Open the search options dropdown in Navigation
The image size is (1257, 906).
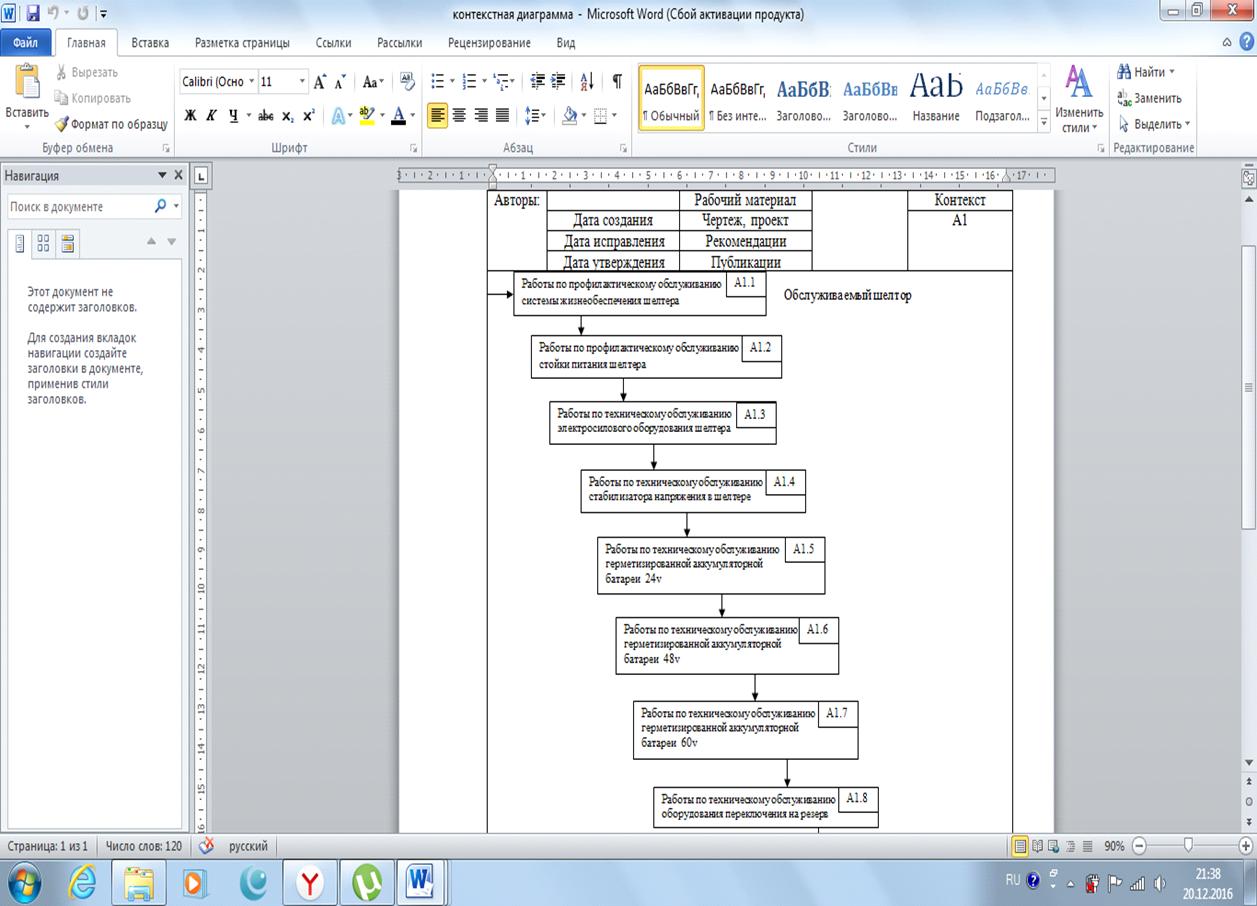pyautogui.click(x=177, y=206)
